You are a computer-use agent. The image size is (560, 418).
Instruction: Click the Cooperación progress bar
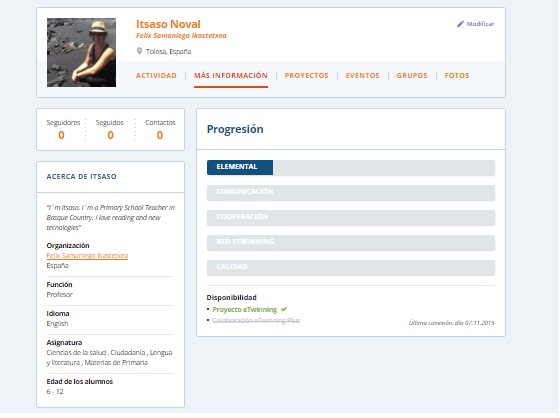coord(351,218)
